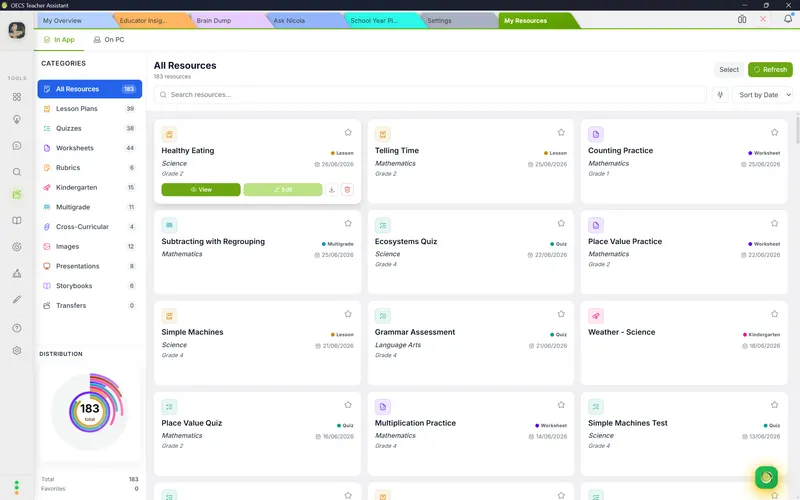
Task: Select the Multigrade category
Action: (90, 207)
